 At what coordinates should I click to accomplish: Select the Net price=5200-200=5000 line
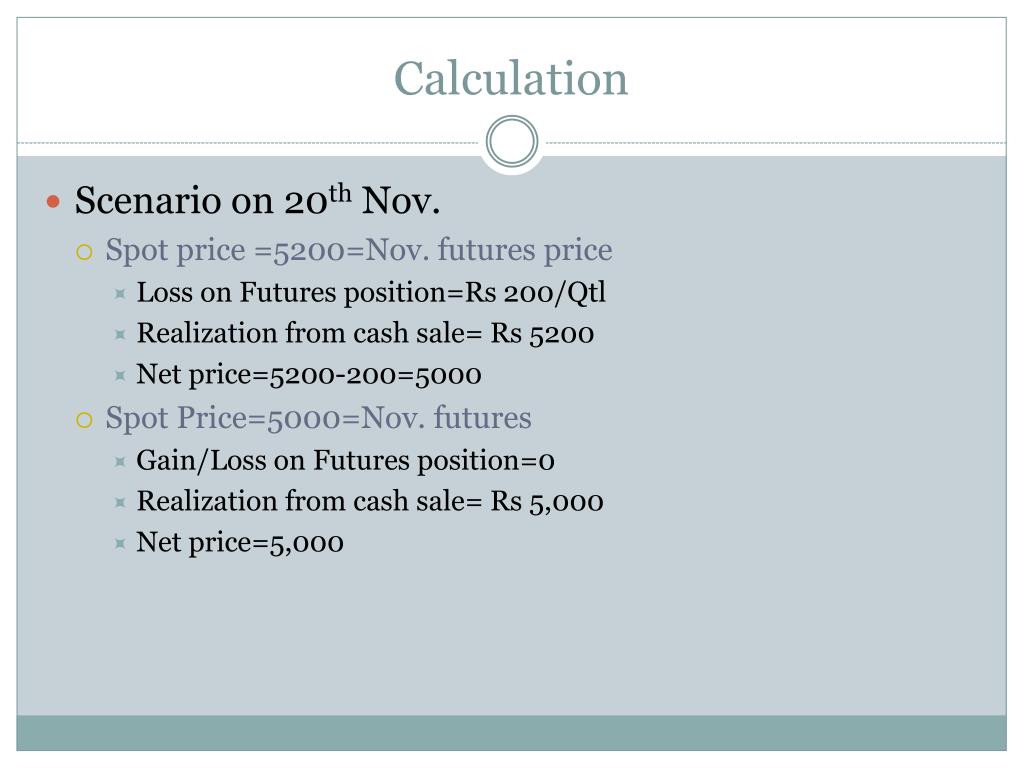[x=309, y=375]
